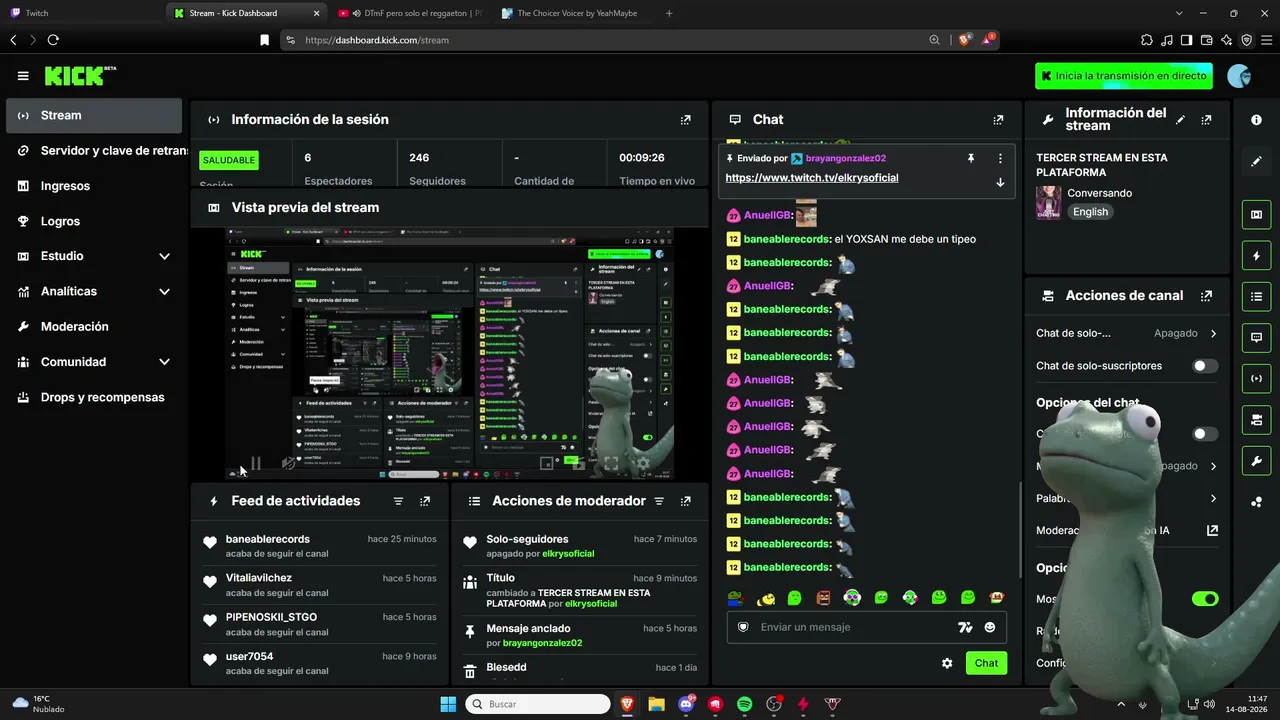Pop out the Información del stream panel

tap(1206, 120)
